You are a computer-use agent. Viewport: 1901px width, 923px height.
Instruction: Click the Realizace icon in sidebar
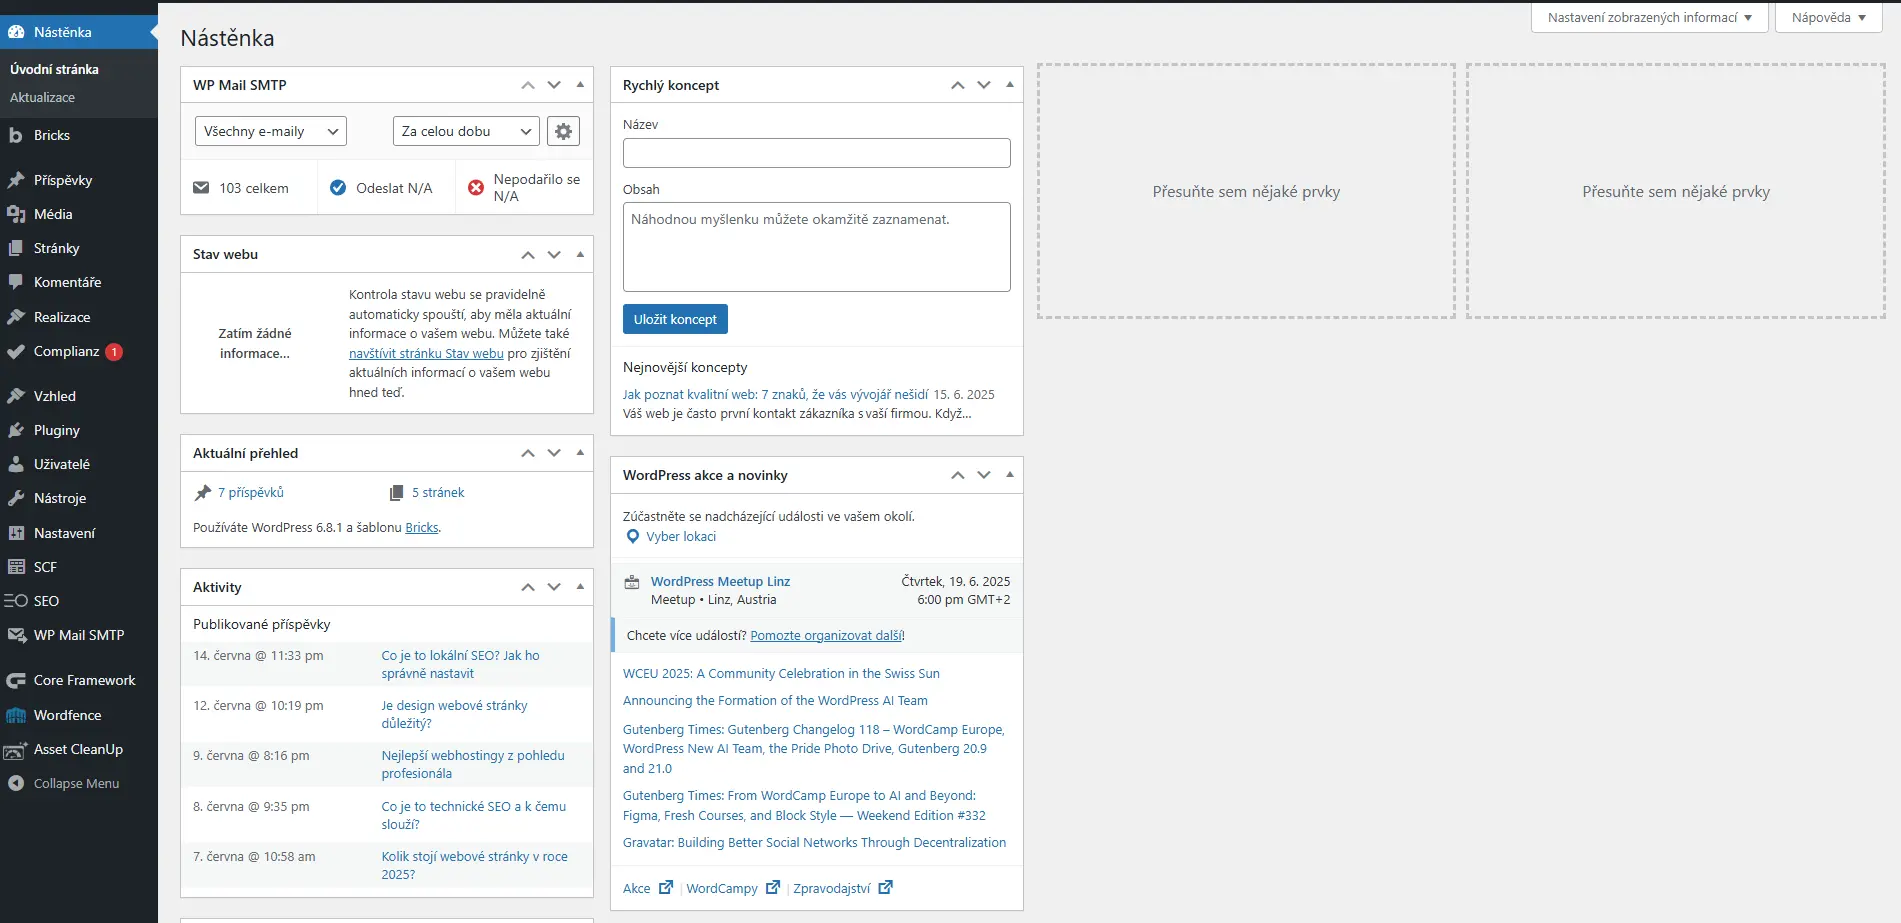pyautogui.click(x=16, y=317)
